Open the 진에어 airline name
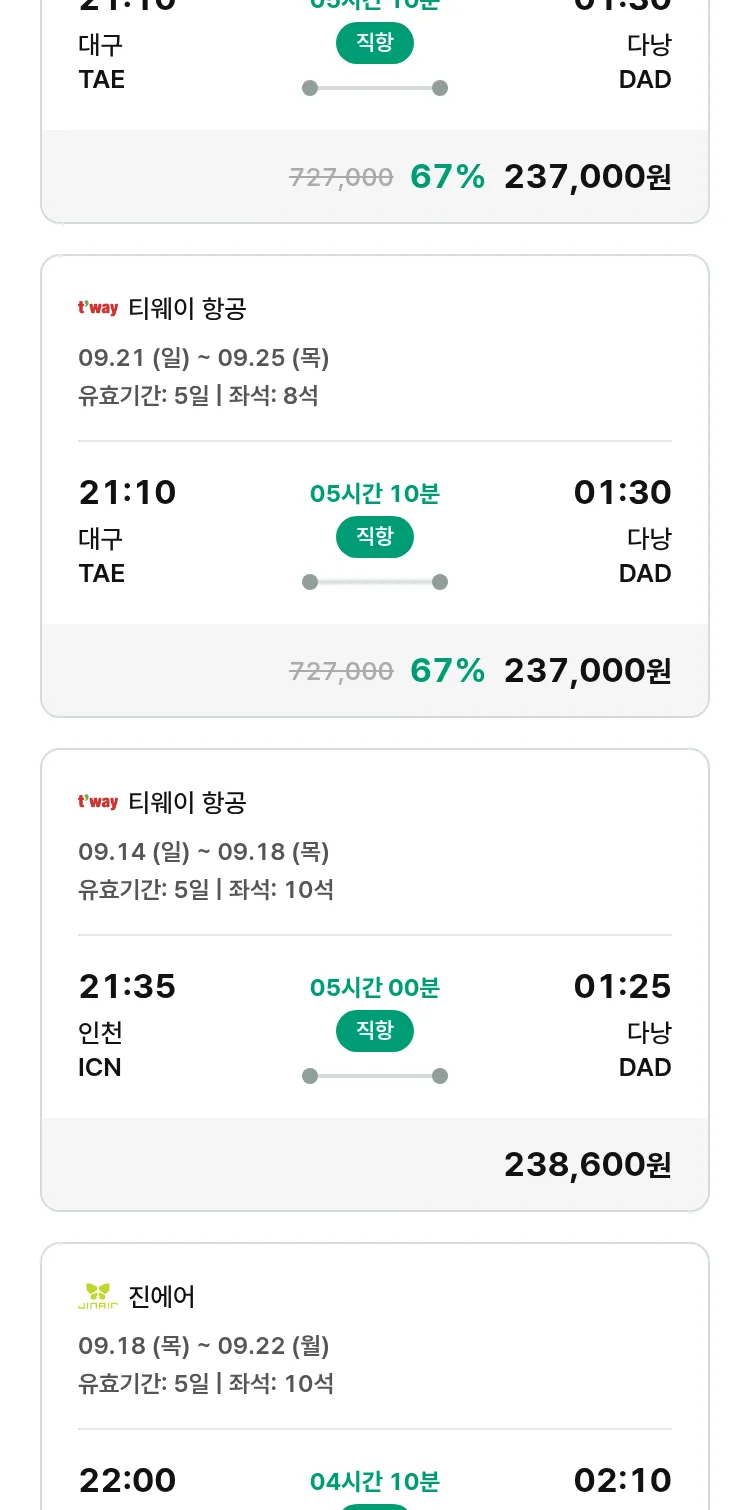Screen dimensions: 750x1510 pyautogui.click(x=162, y=1297)
